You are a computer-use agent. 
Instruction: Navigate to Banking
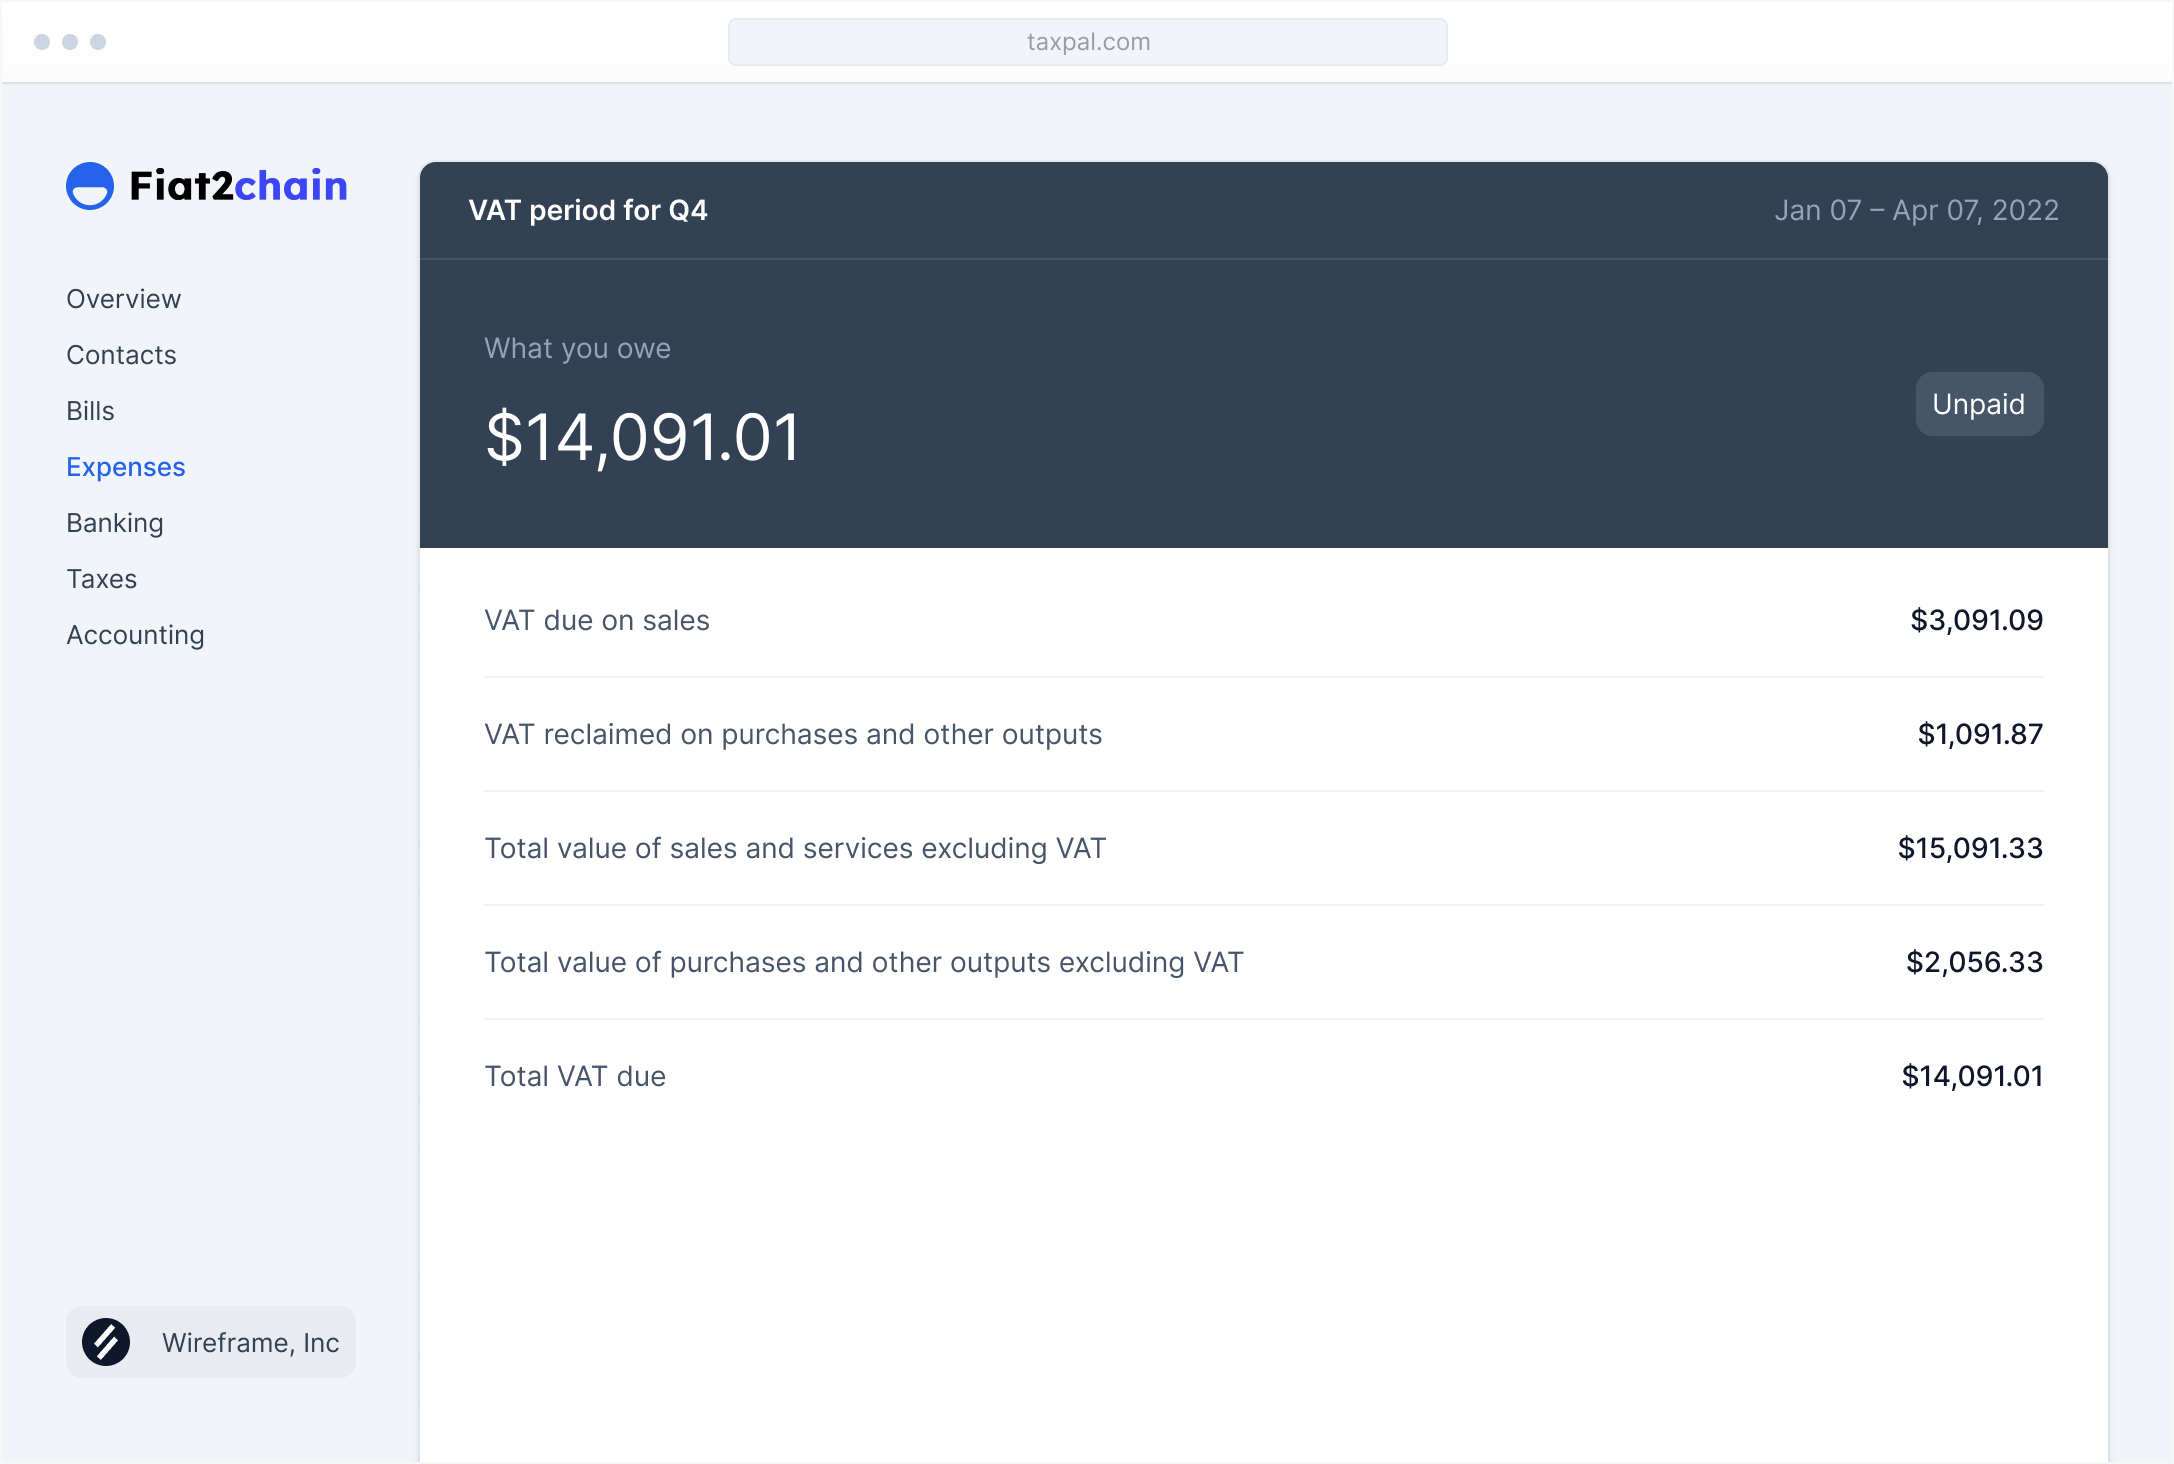(x=115, y=523)
